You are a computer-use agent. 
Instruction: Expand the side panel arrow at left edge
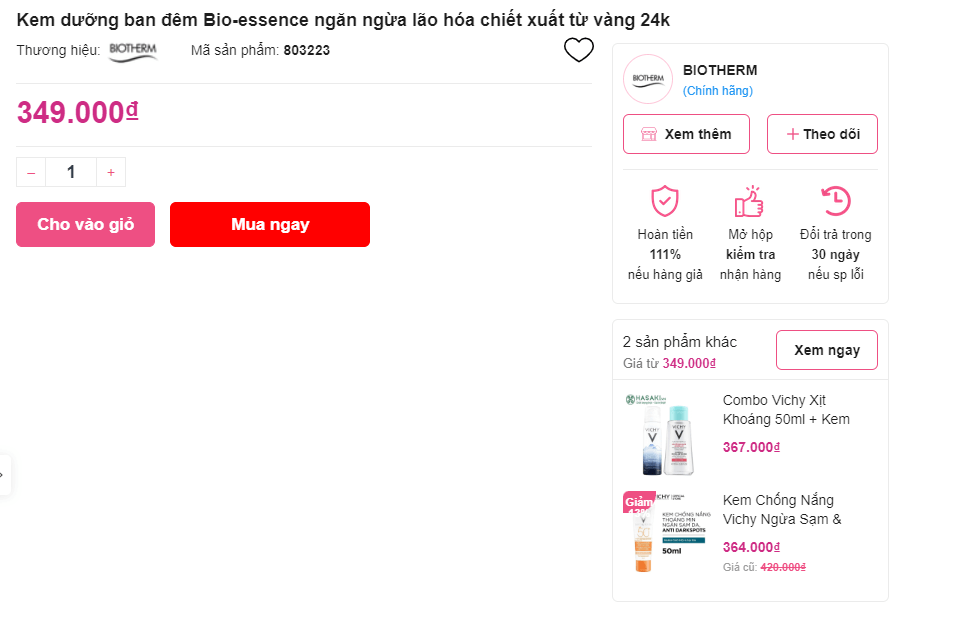tap(3, 474)
